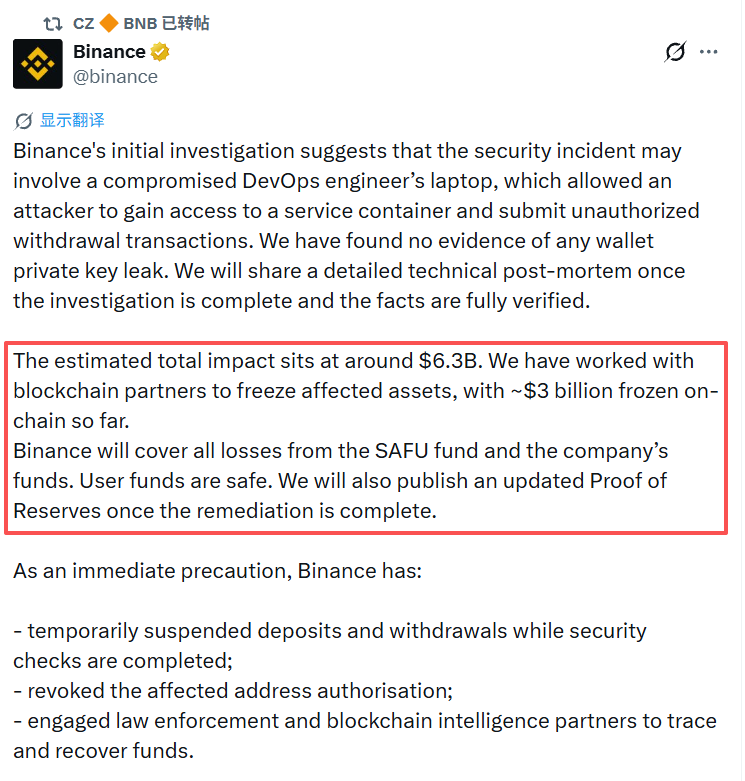Open CZ's profile from the repost line
This screenshot has width=745, height=781.
pos(83,23)
